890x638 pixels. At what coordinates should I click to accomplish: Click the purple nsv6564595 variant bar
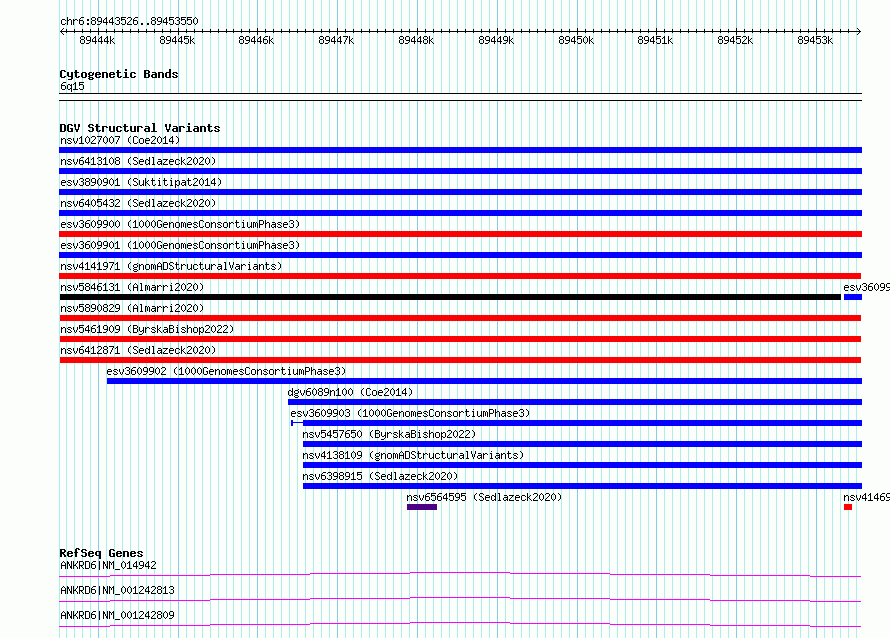pos(422,507)
